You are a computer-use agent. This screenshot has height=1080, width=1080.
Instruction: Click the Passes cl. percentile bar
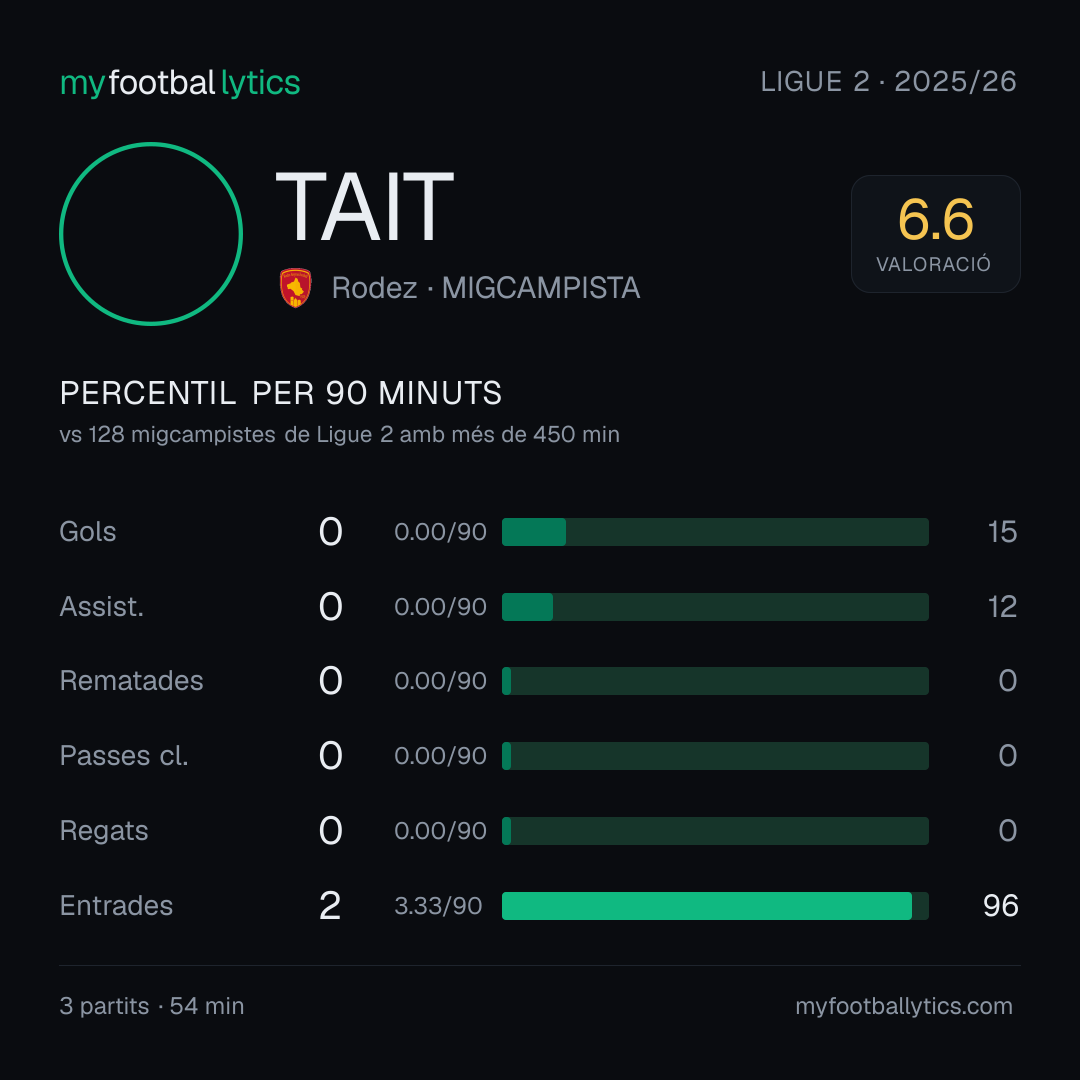(x=715, y=756)
